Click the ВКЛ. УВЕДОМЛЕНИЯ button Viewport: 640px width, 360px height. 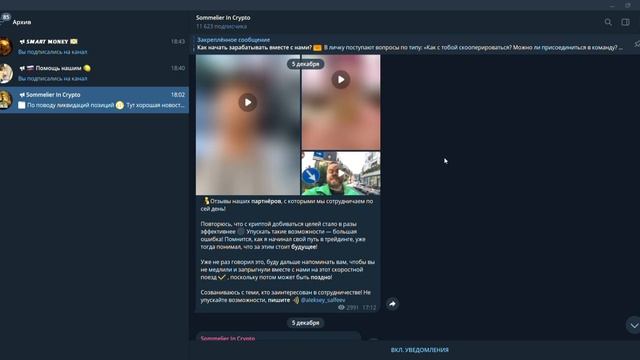(x=420, y=350)
